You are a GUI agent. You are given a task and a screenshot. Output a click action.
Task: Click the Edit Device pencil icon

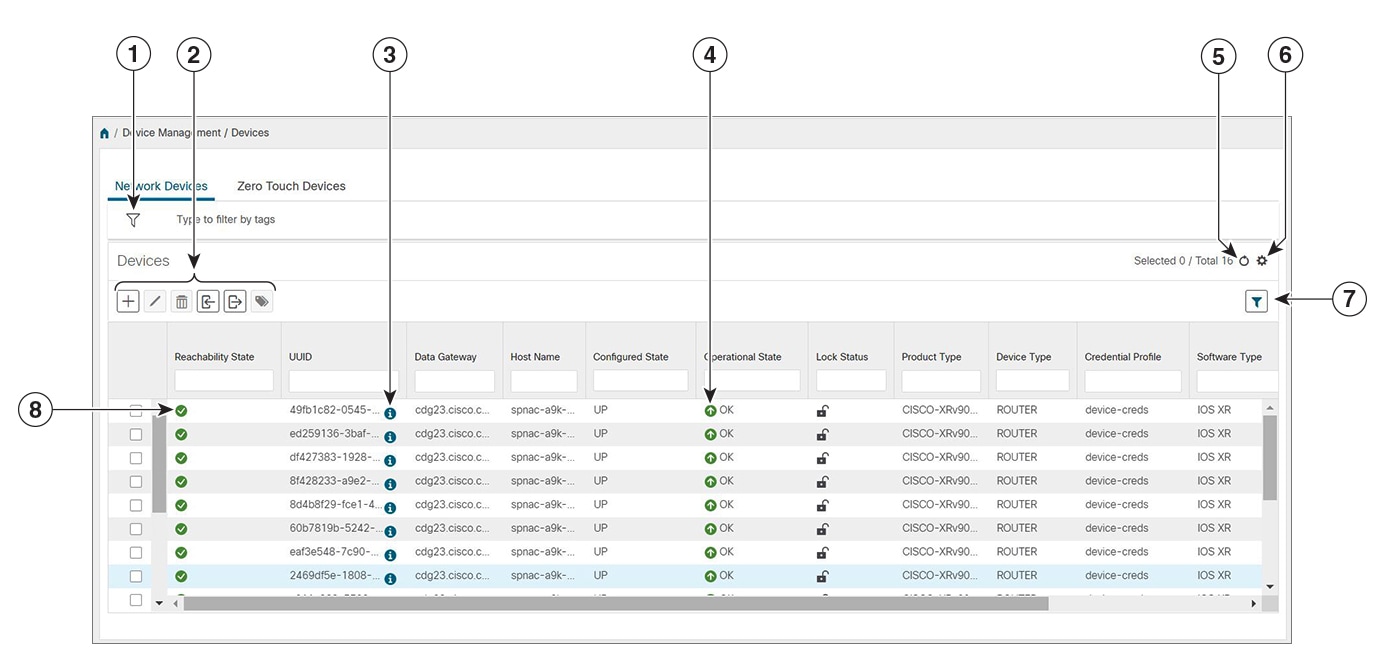[x=154, y=300]
